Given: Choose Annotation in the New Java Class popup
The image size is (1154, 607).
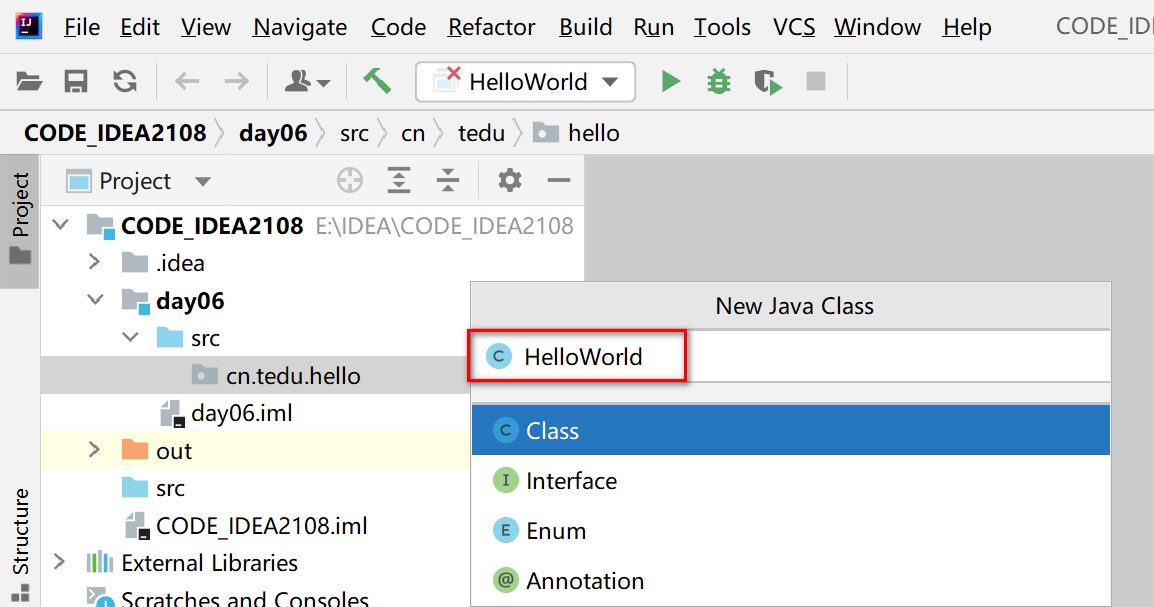Looking at the screenshot, I should (583, 580).
